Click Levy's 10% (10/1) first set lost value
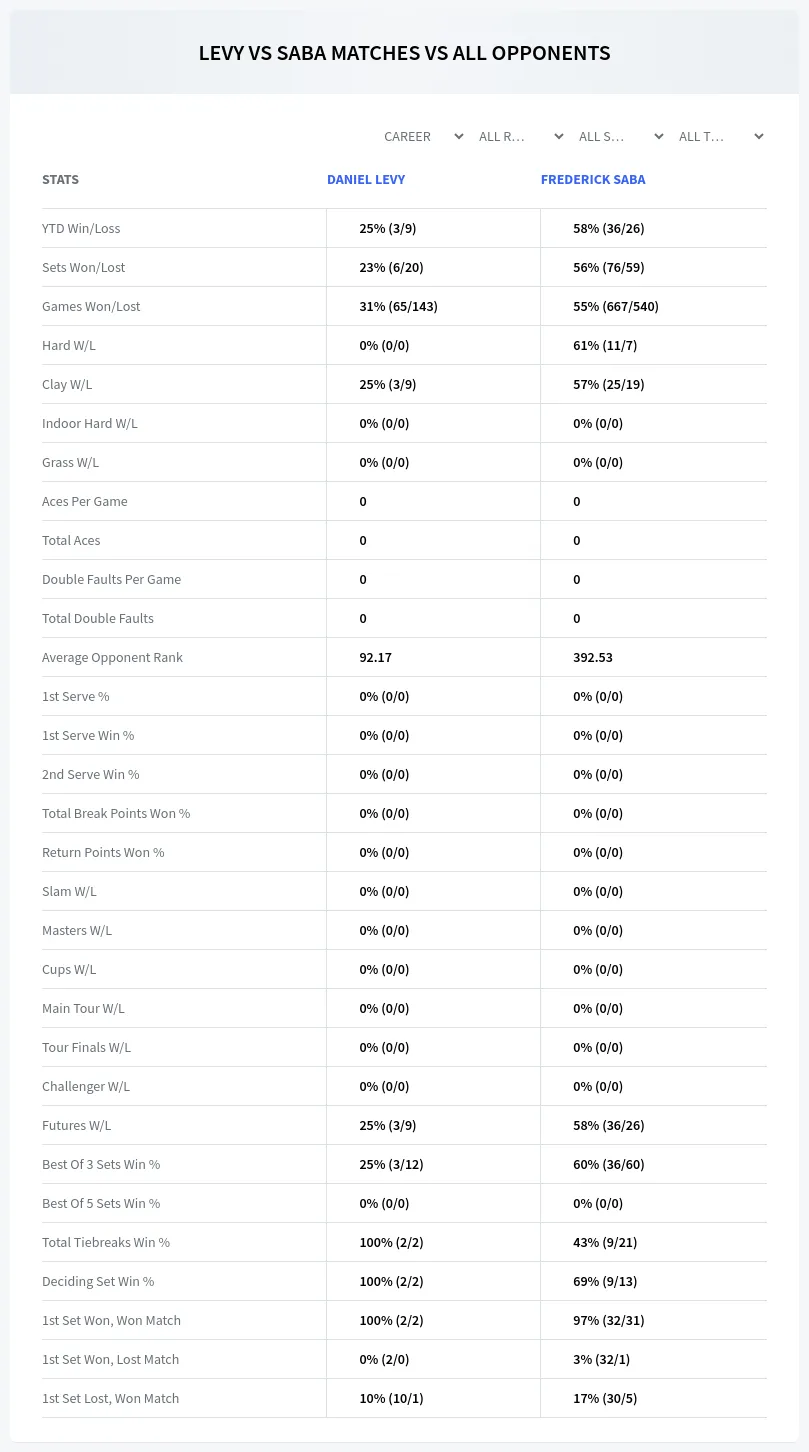The width and height of the screenshot is (809, 1452). pyautogui.click(x=391, y=1398)
